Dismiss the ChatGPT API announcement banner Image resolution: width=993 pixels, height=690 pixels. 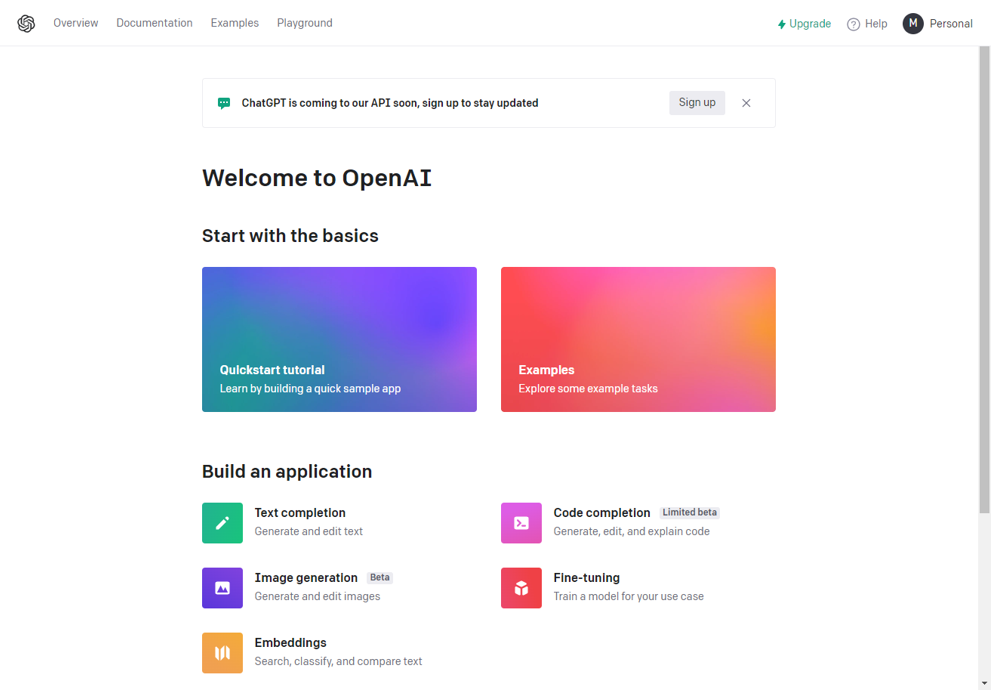746,103
